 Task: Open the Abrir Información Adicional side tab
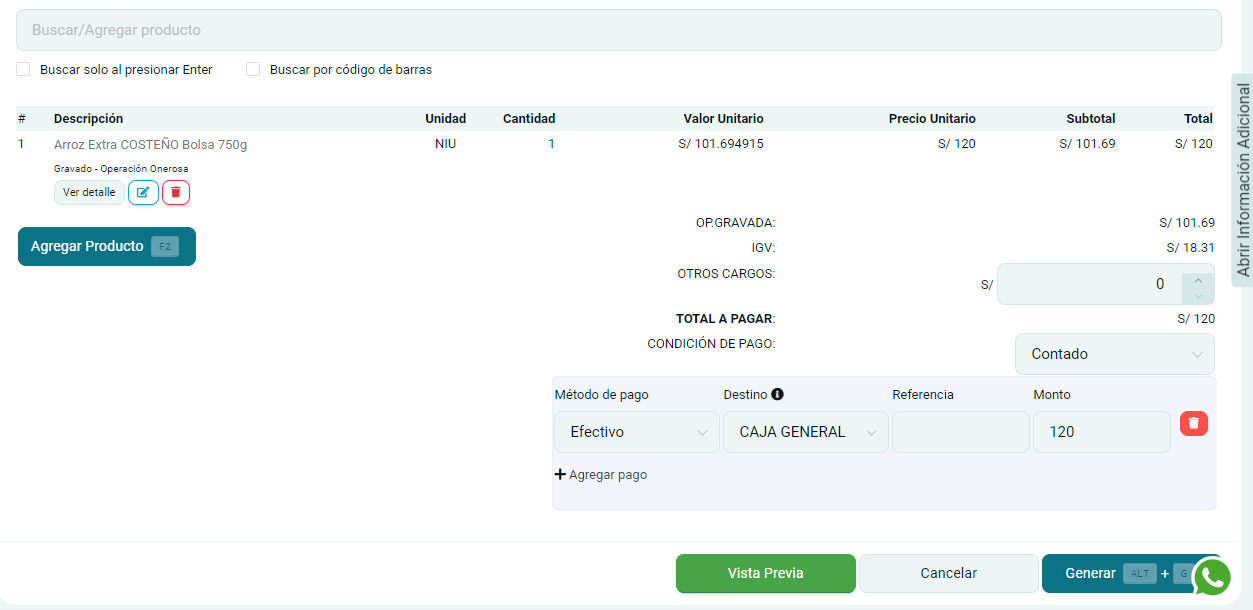(x=1243, y=180)
